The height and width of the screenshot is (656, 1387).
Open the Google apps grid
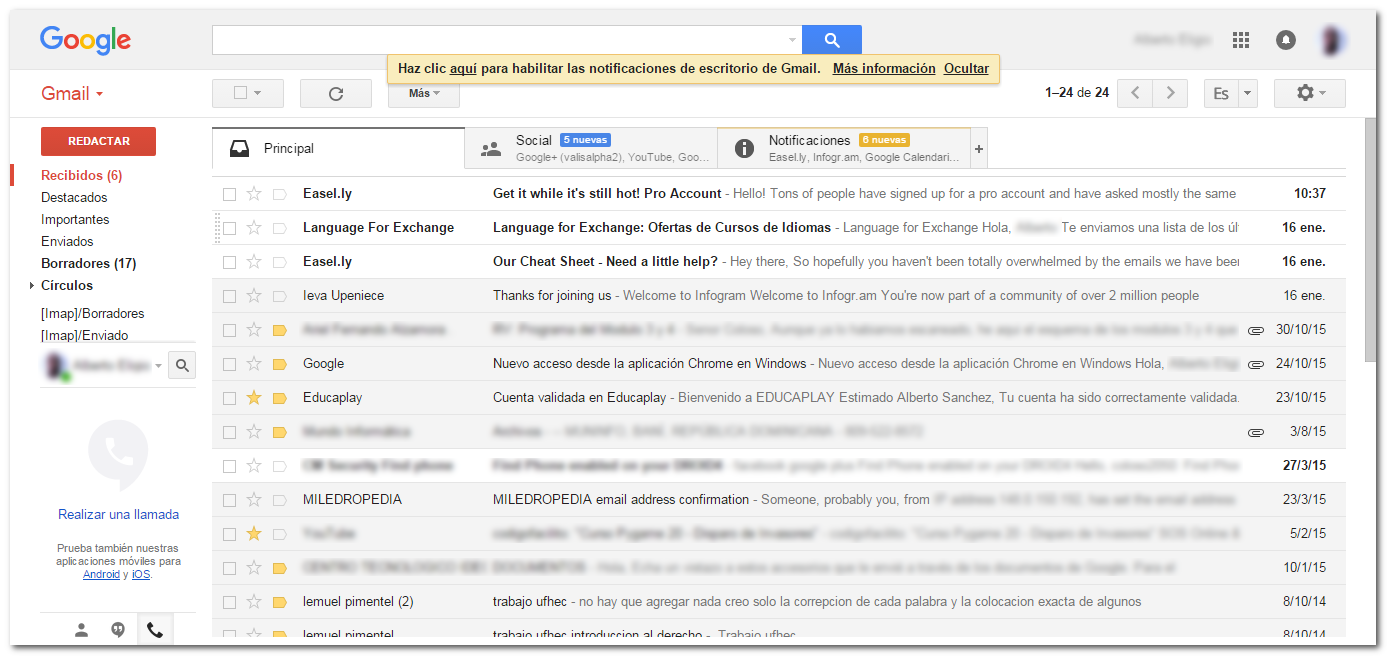pos(1241,40)
